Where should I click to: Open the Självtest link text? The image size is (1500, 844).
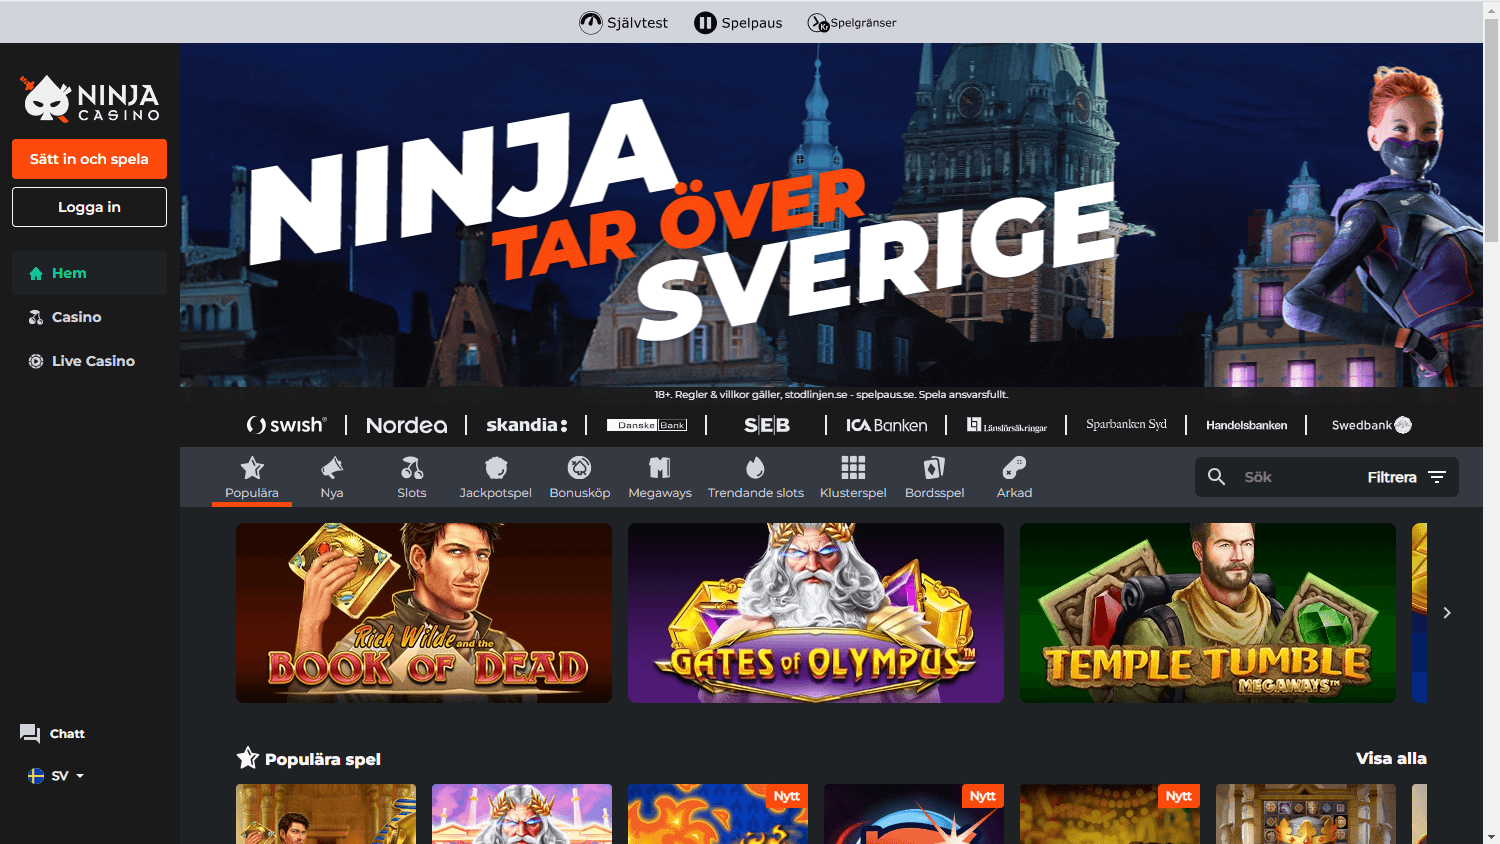tap(637, 23)
